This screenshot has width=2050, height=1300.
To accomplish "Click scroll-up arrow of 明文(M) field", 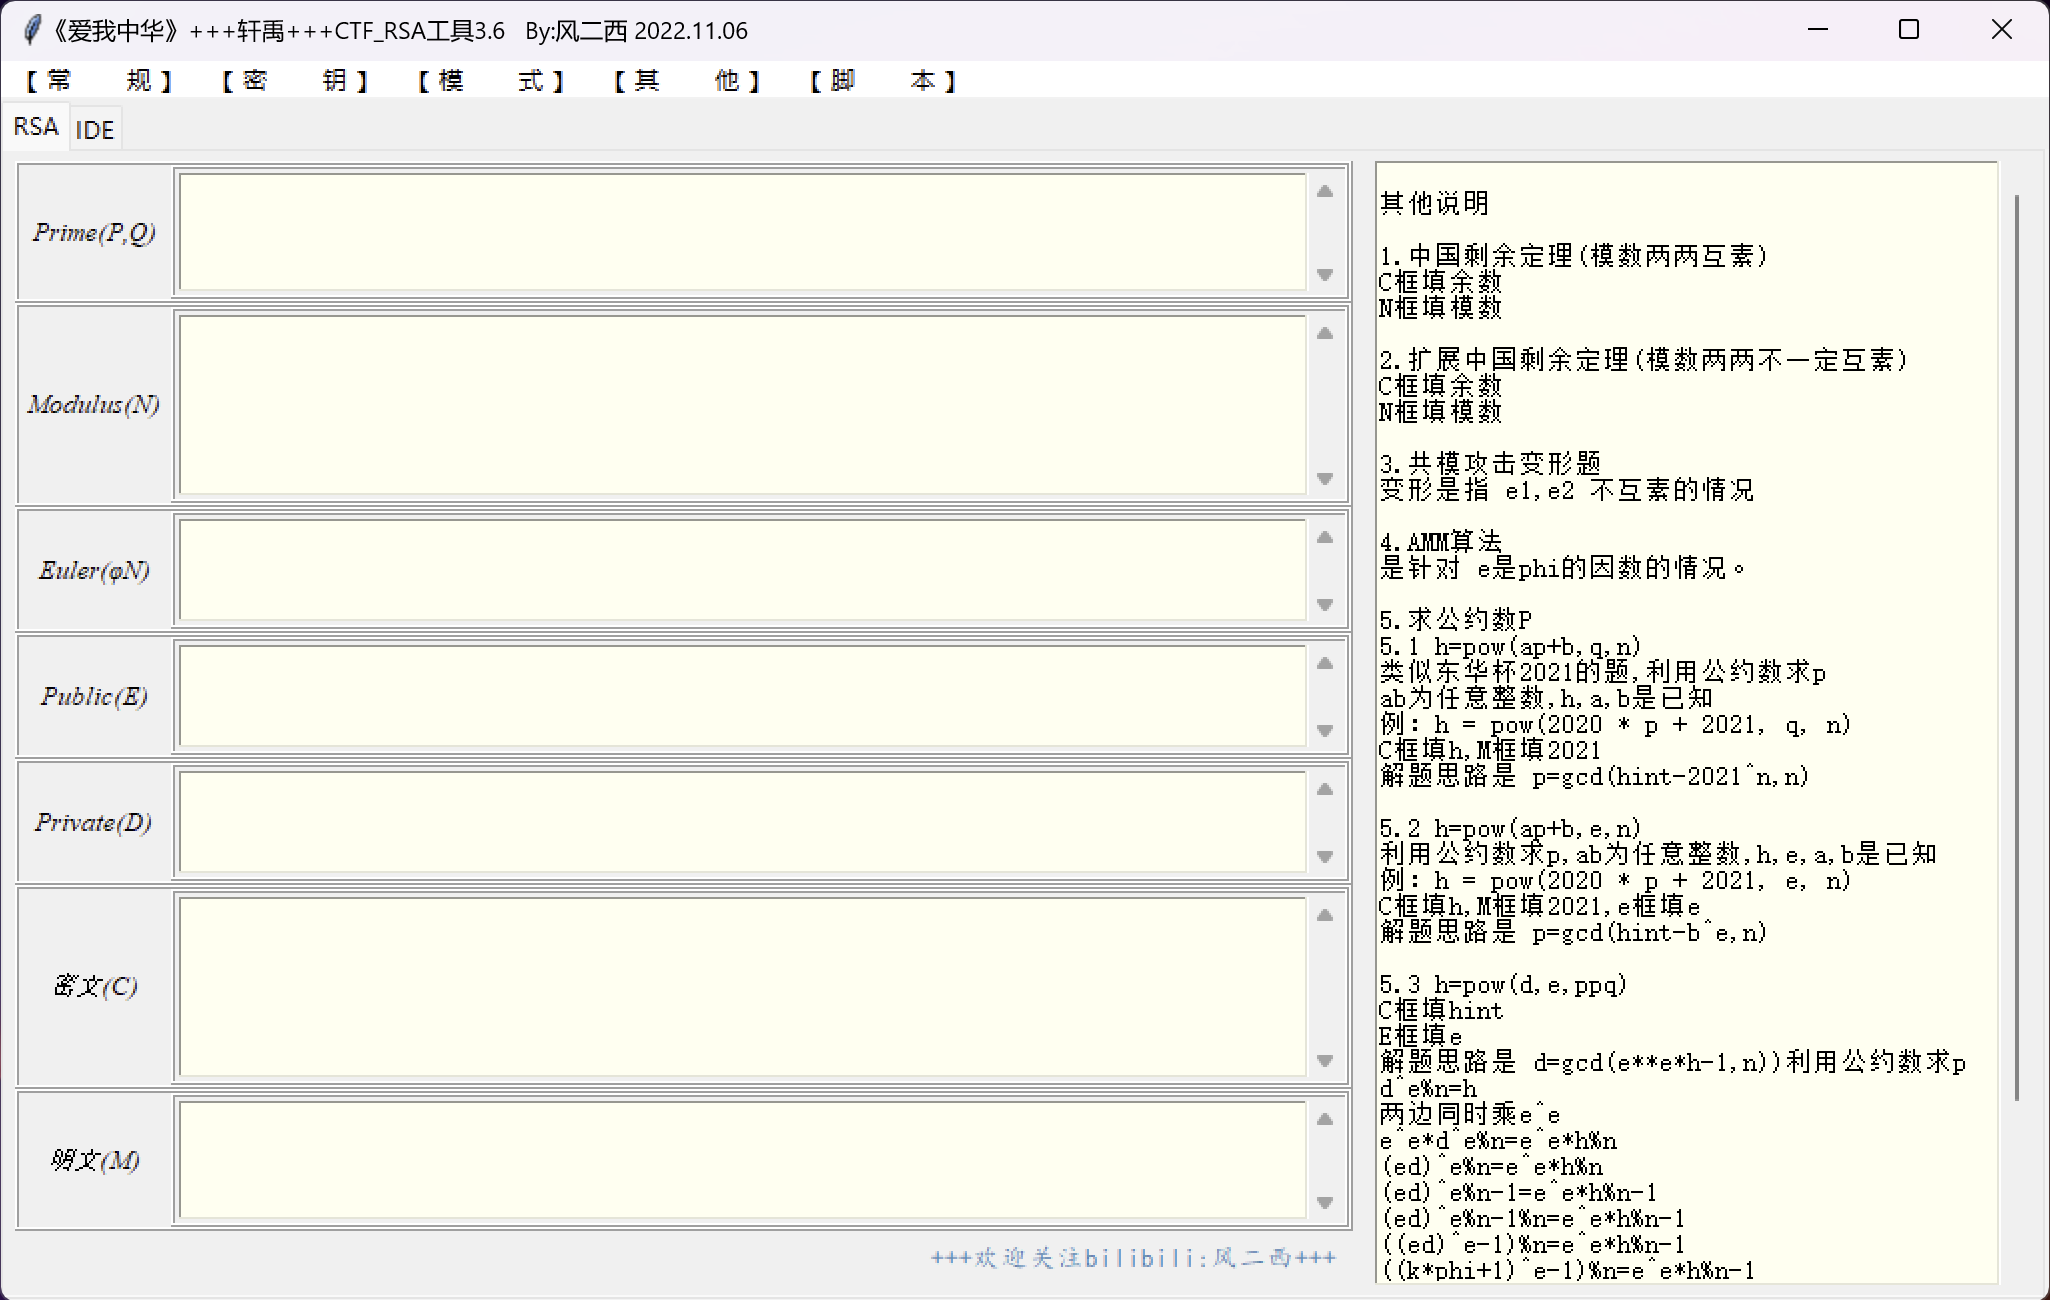I will click(x=1325, y=1120).
